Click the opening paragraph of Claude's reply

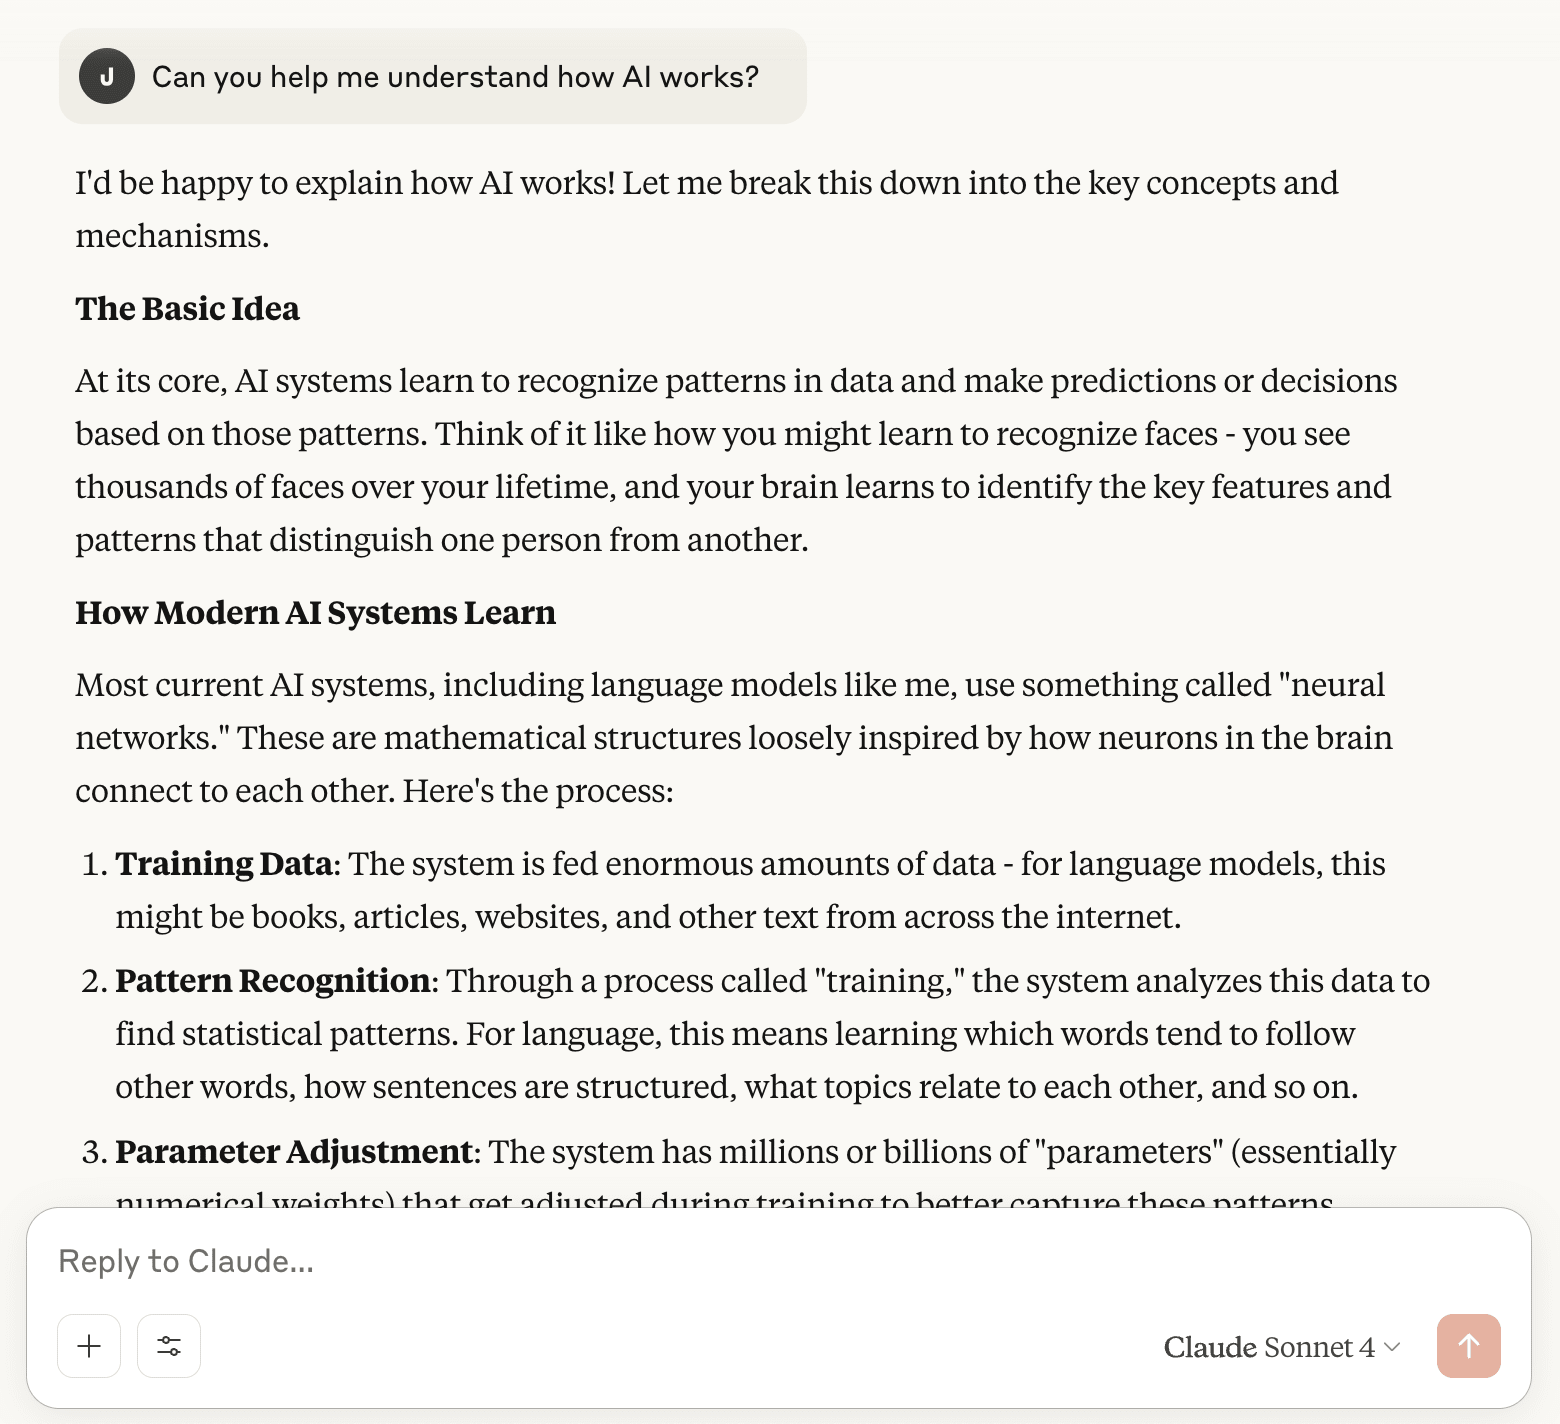pos(707,209)
